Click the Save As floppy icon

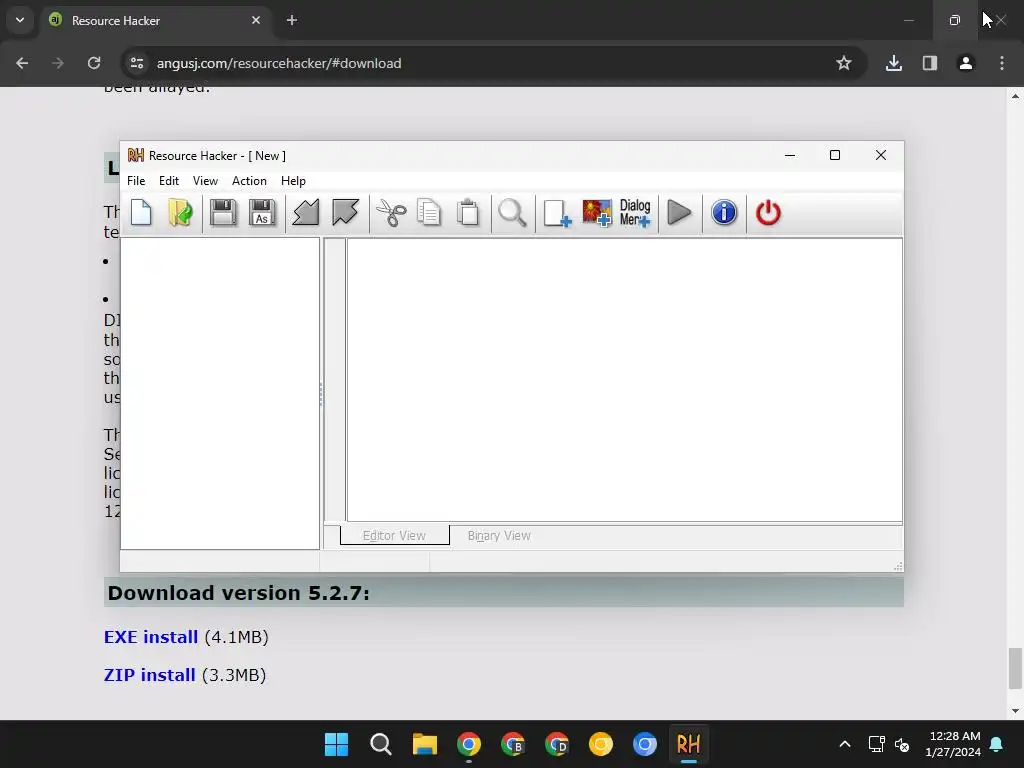[262, 213]
